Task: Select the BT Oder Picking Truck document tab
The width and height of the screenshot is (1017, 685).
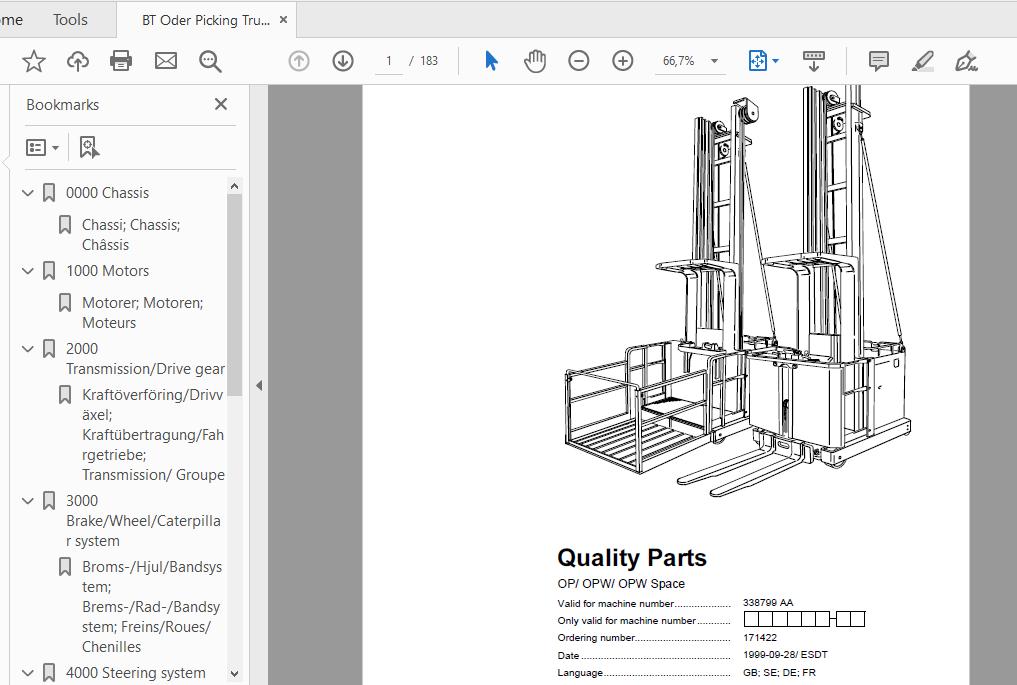Action: click(x=205, y=20)
